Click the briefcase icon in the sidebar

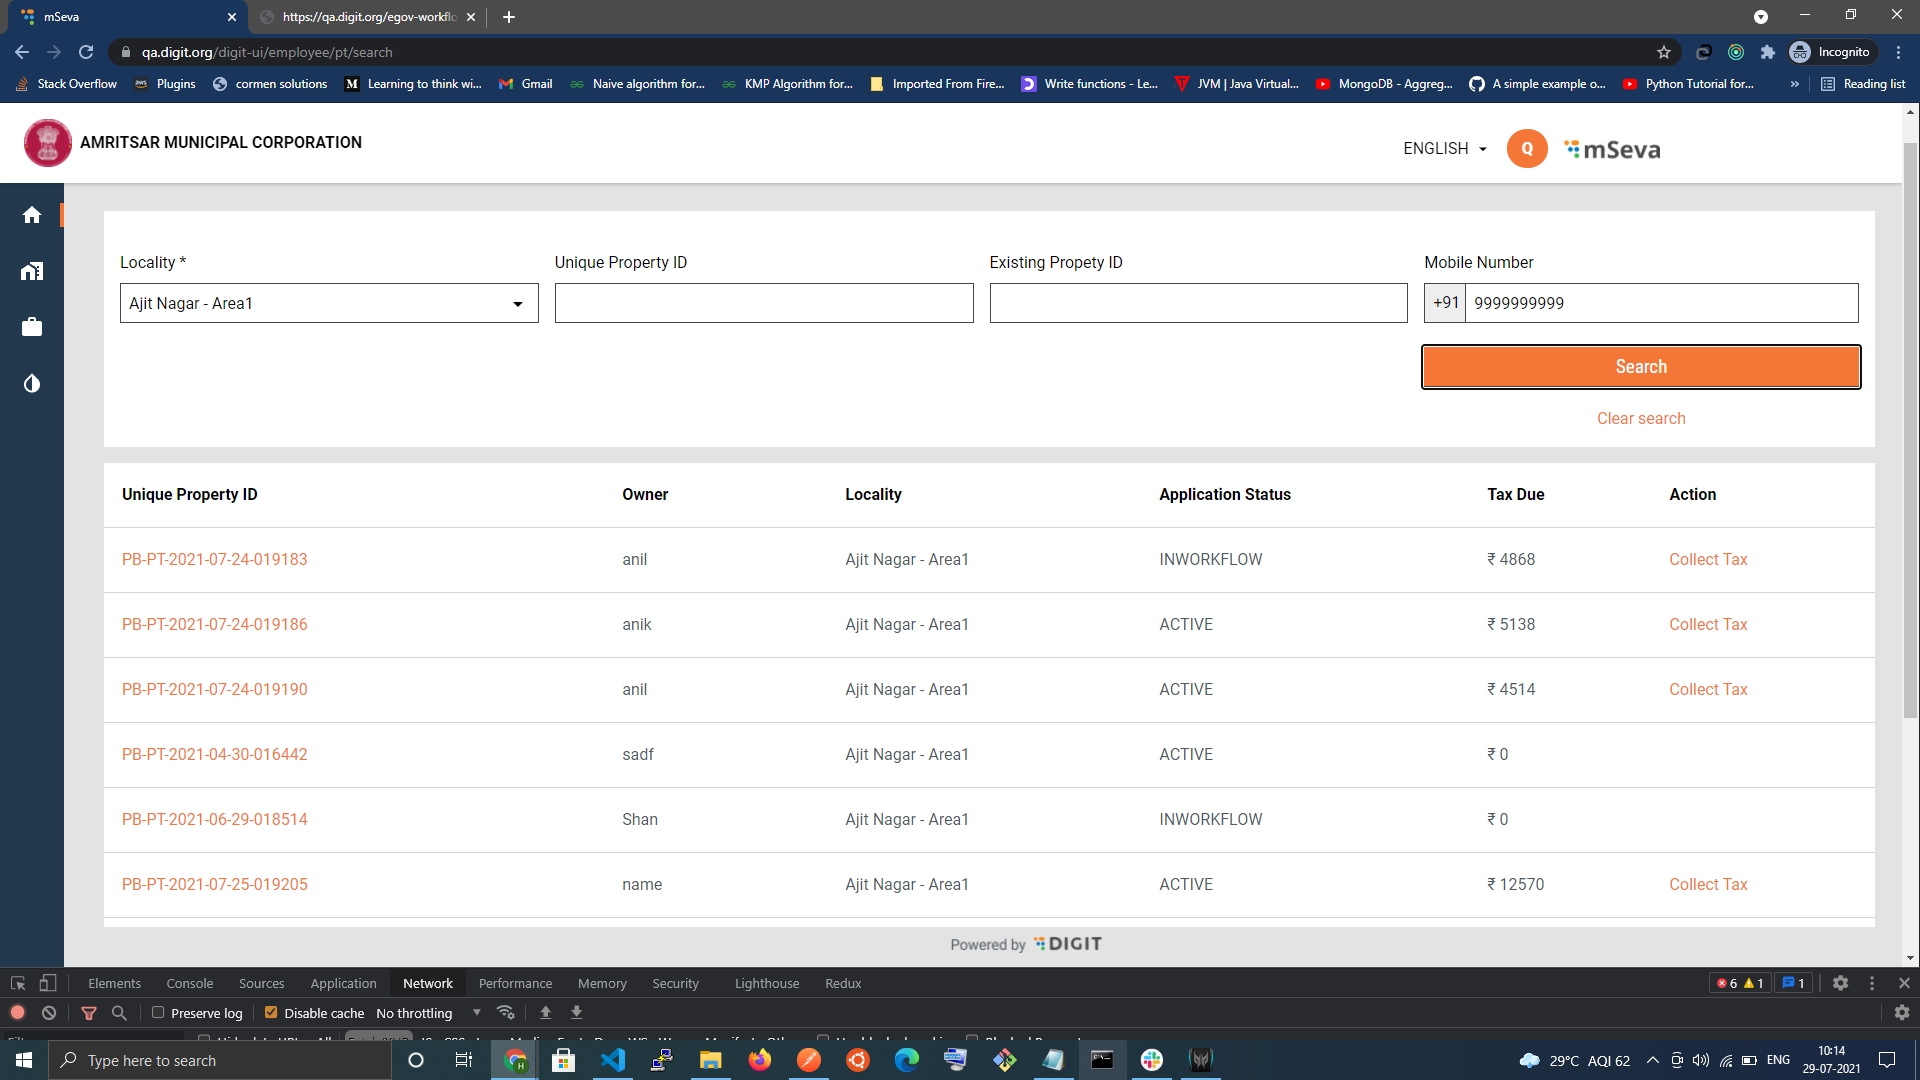coord(32,327)
